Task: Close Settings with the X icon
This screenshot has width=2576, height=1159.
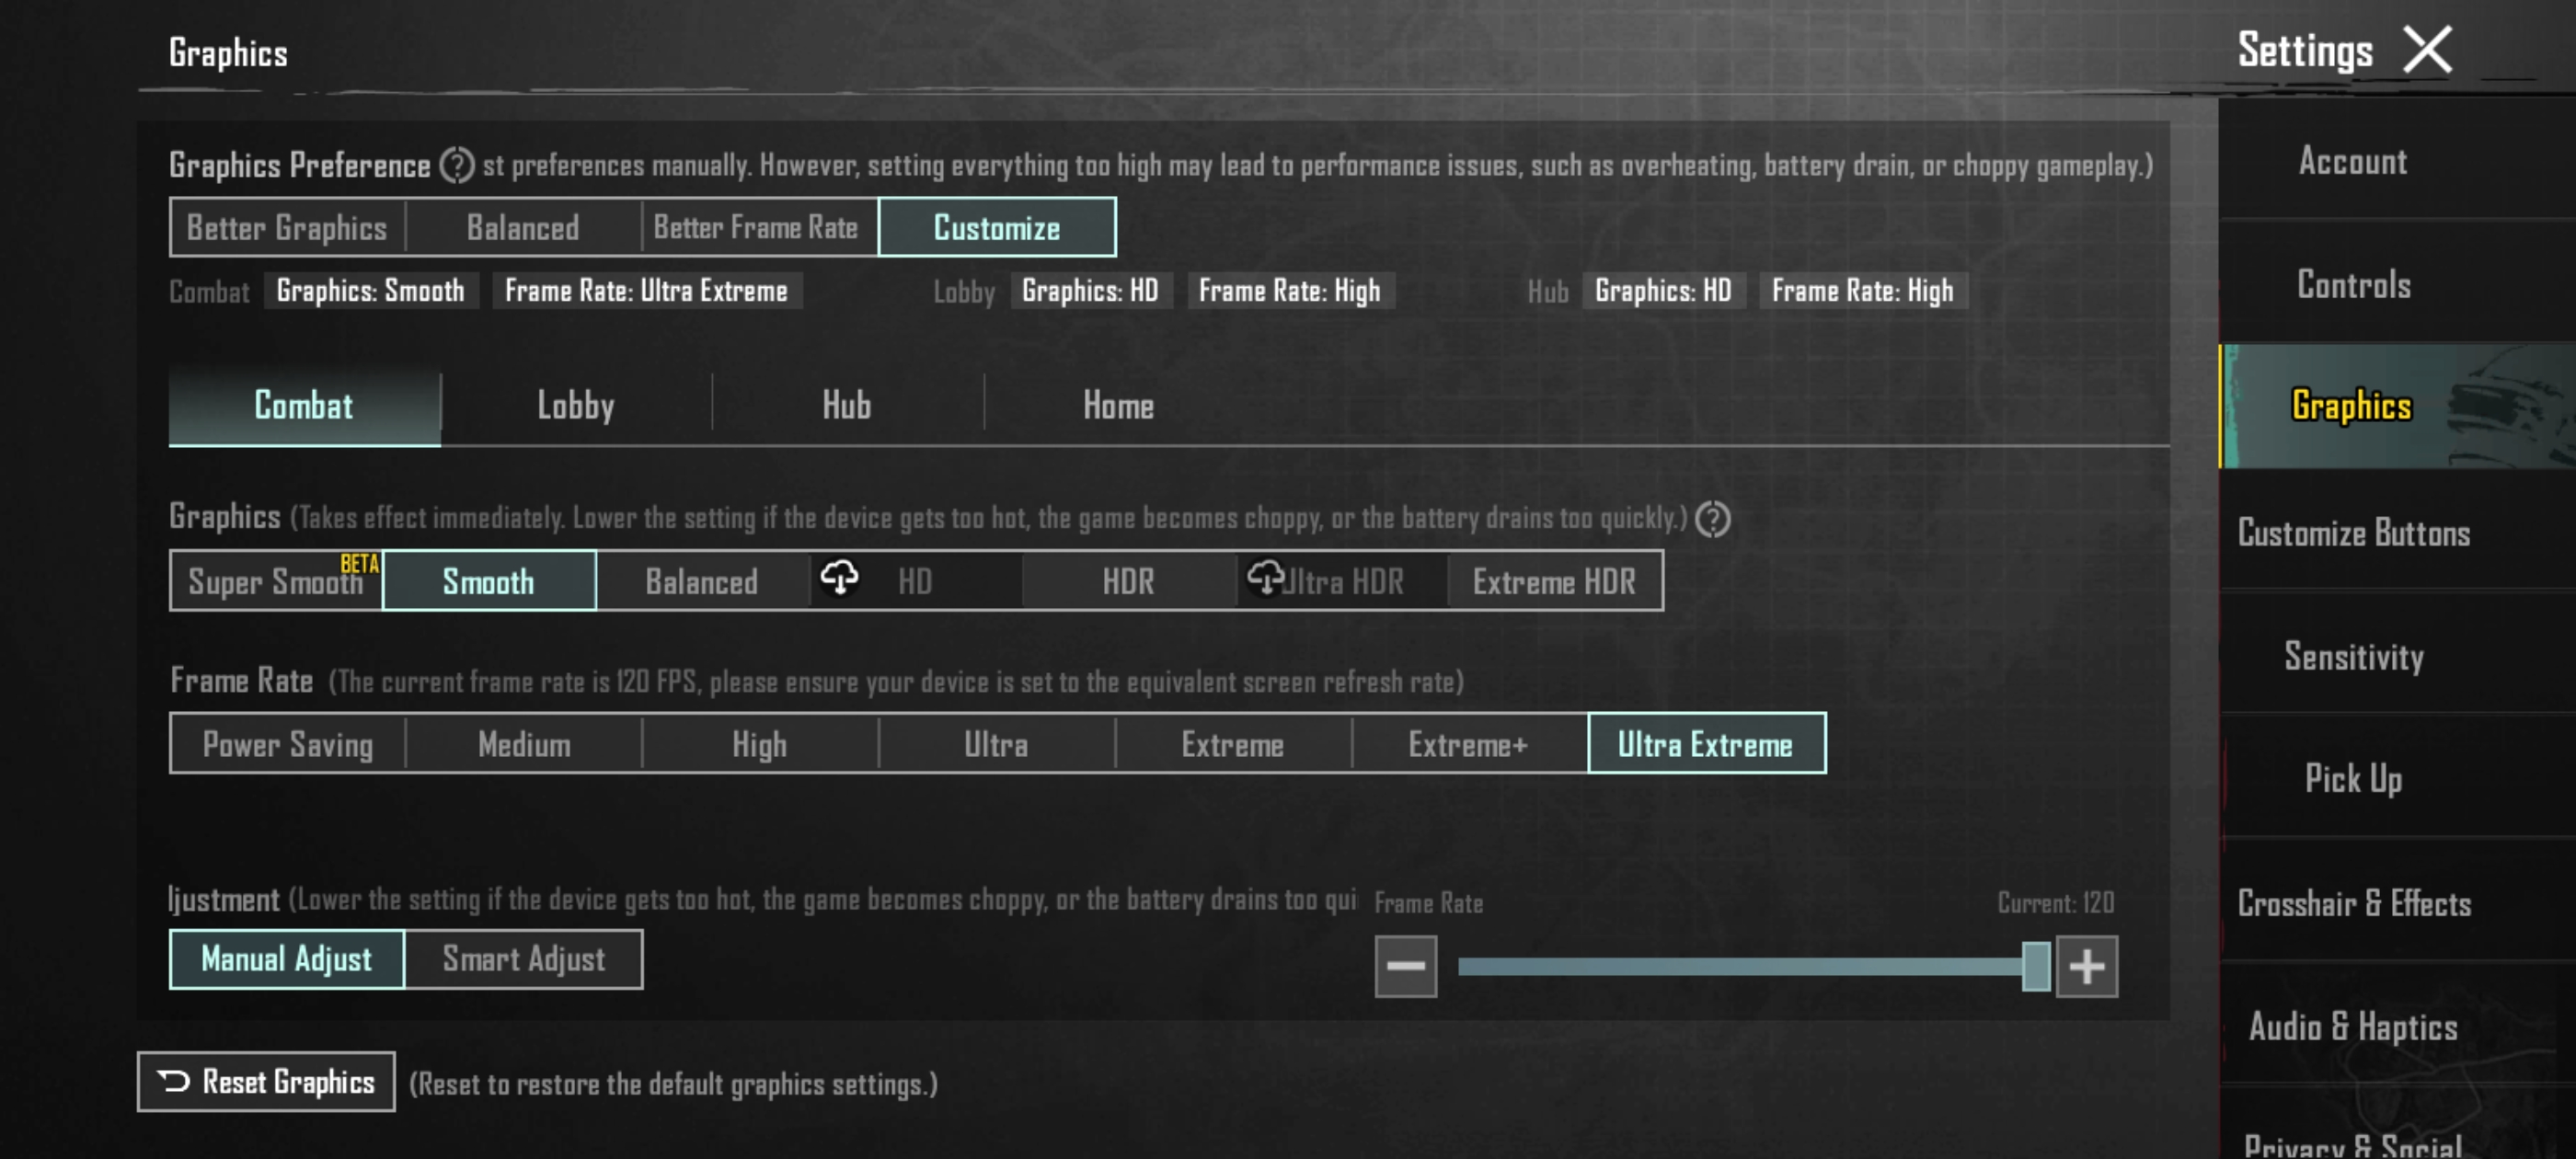Action: point(2427,50)
